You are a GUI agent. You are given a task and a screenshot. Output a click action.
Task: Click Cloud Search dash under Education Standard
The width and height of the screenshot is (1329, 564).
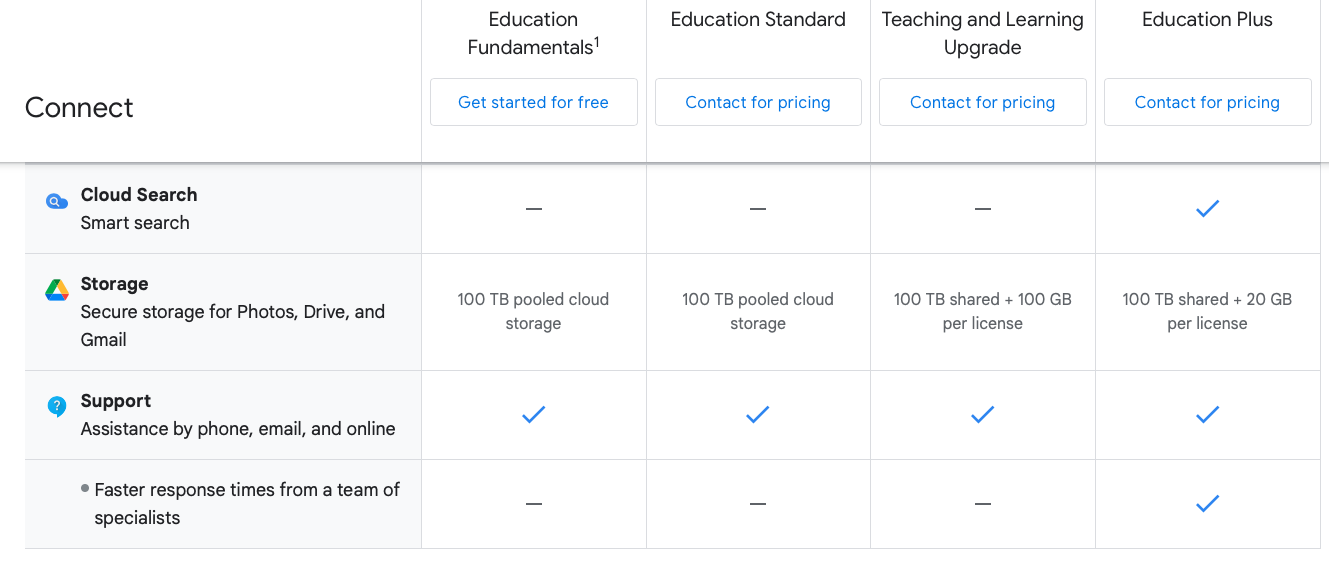click(x=758, y=209)
